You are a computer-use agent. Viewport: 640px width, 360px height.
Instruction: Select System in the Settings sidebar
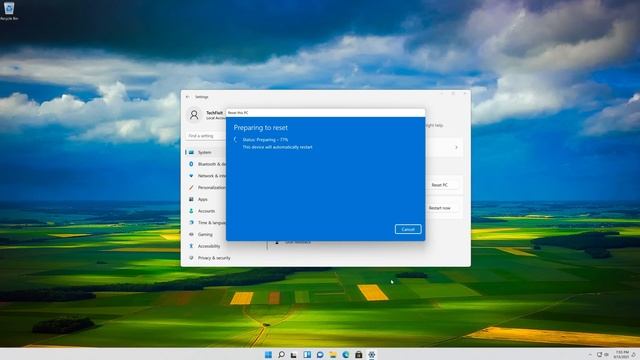[x=206, y=152]
